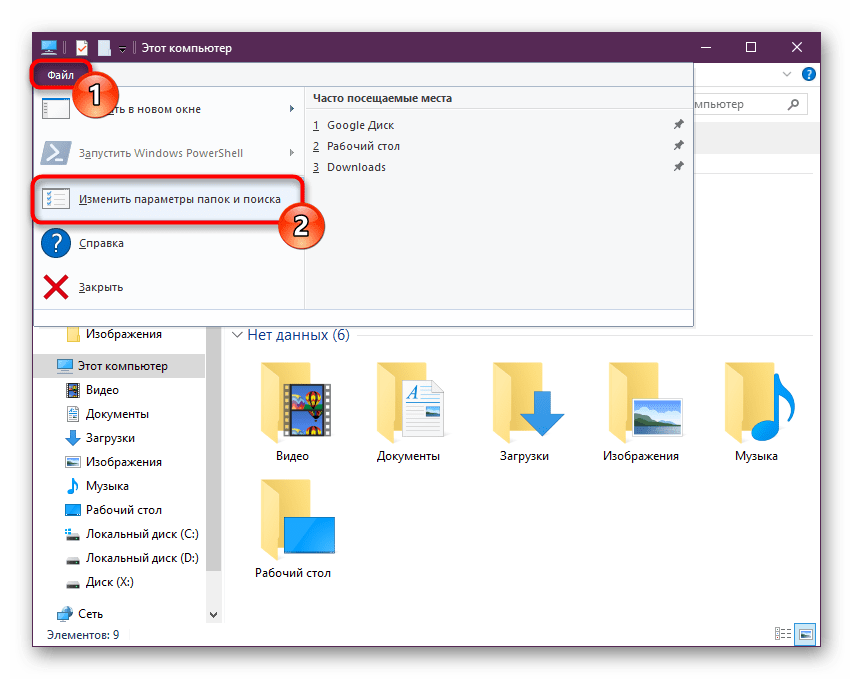Click the navigation pane vertical scrollbar

[x=213, y=480]
